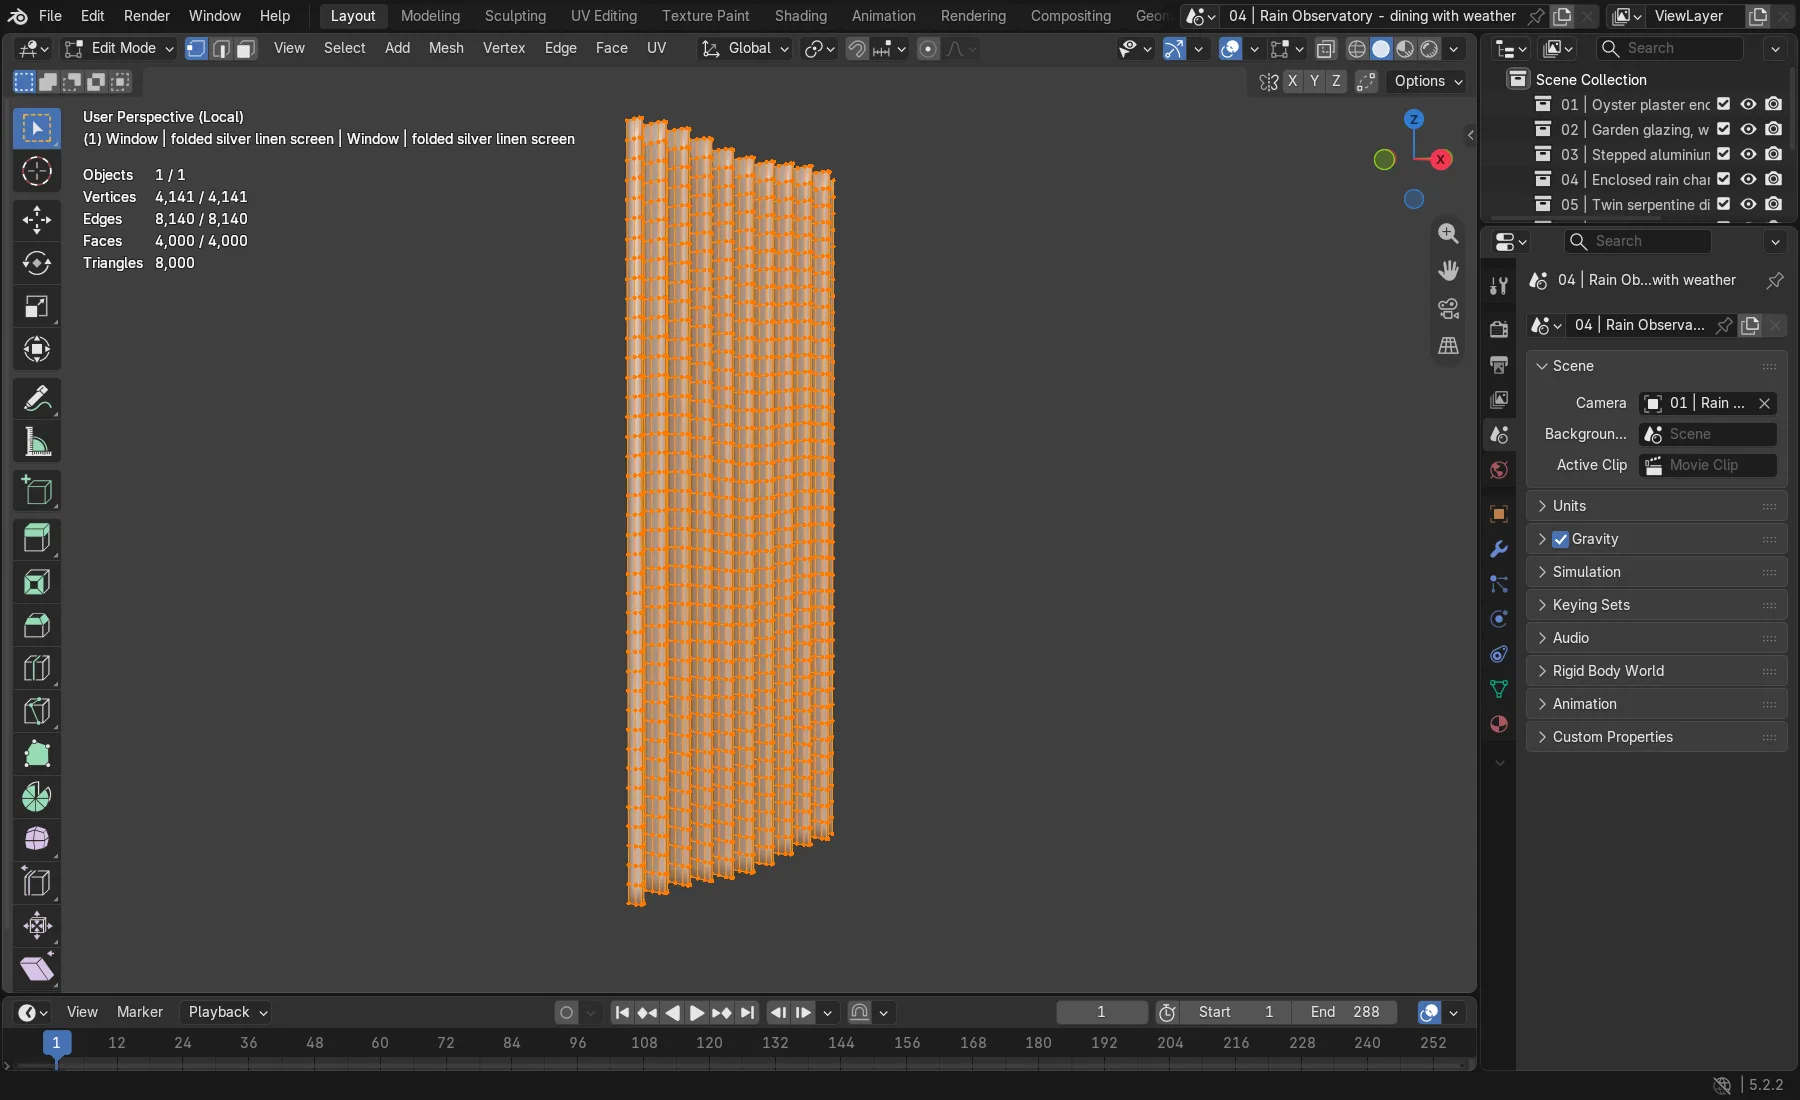1800x1100 pixels.
Task: Toggle X mirror axis
Action: click(1293, 81)
